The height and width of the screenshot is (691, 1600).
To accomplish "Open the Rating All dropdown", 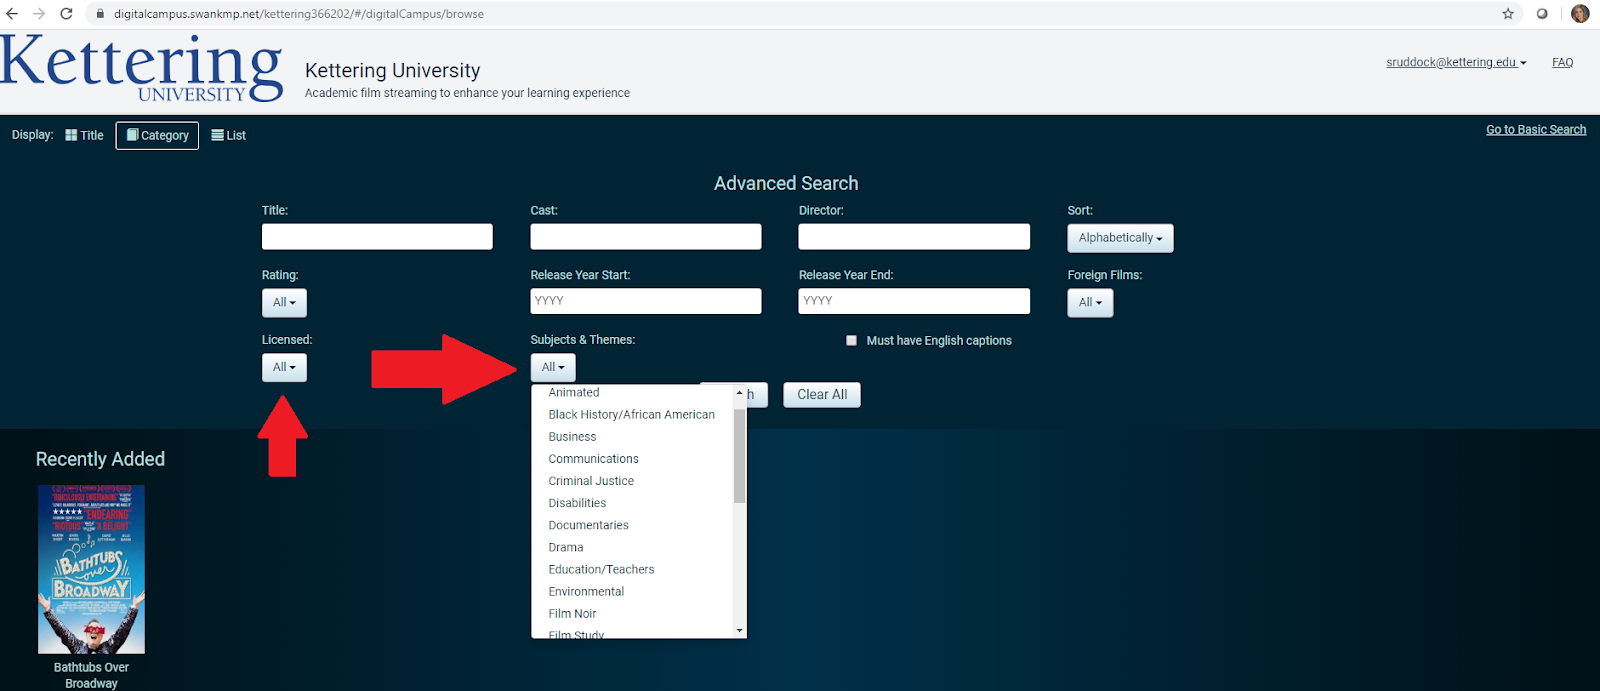I will point(284,303).
